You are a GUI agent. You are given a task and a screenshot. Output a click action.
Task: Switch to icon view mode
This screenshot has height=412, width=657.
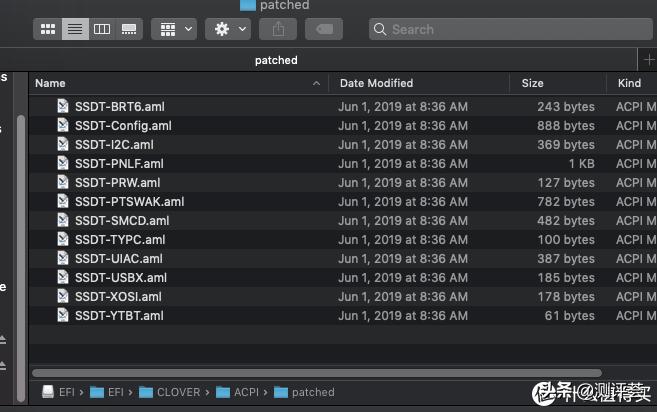coord(47,29)
